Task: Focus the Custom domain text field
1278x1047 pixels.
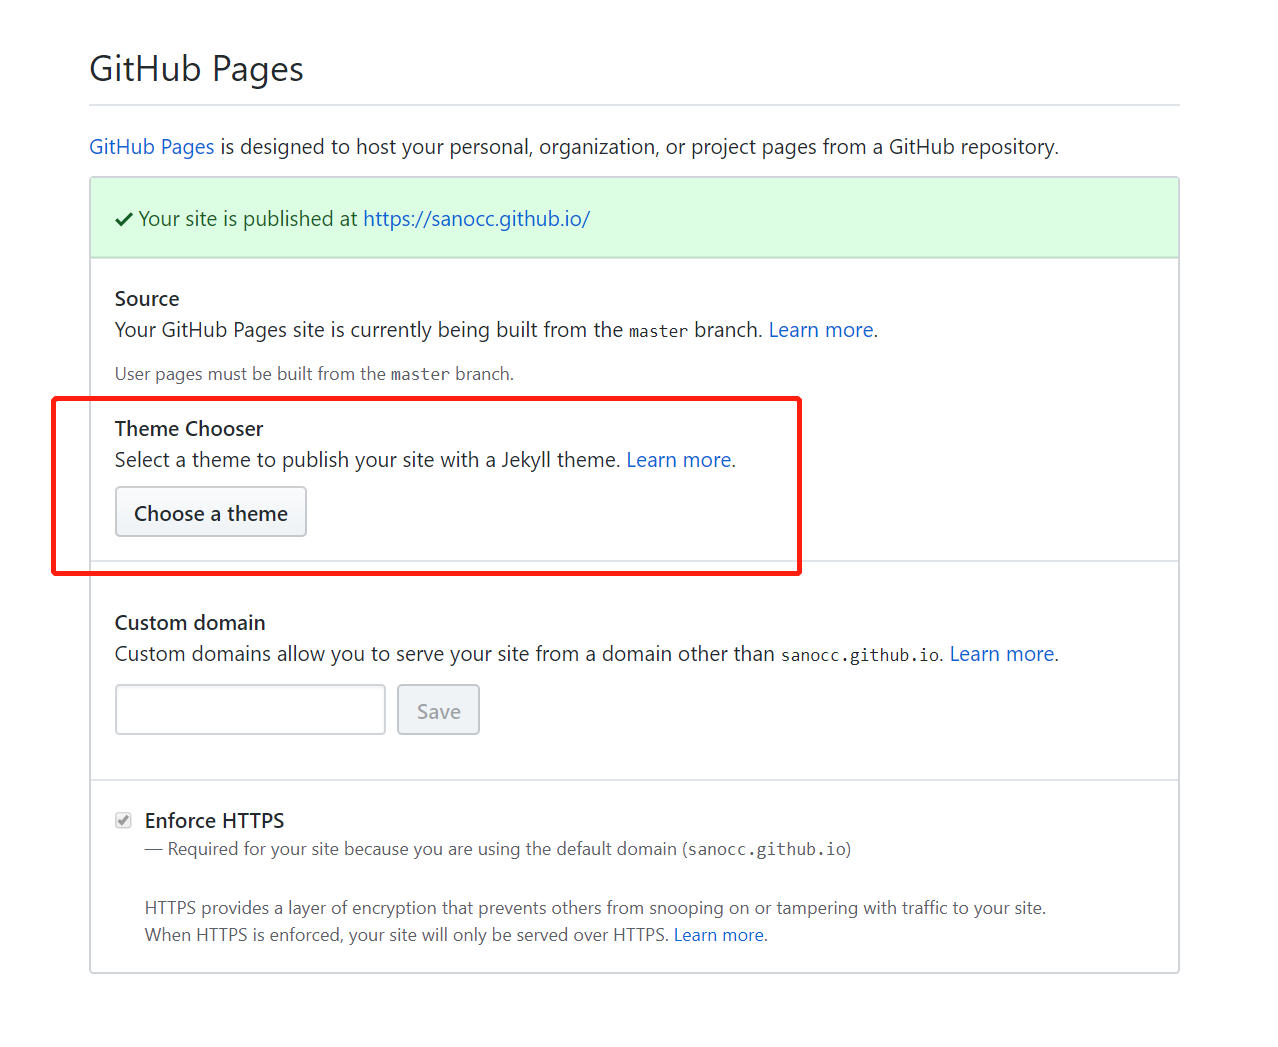Action: click(x=250, y=710)
